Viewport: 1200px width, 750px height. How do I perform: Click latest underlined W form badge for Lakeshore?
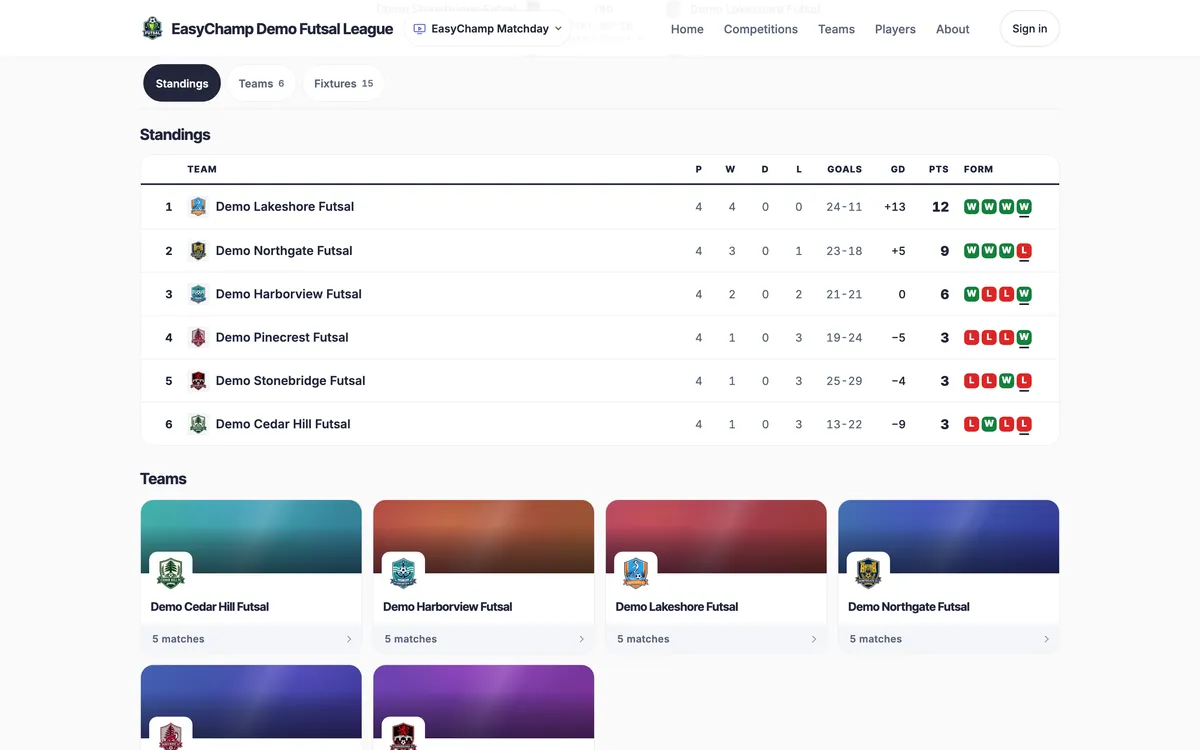click(x=1024, y=207)
